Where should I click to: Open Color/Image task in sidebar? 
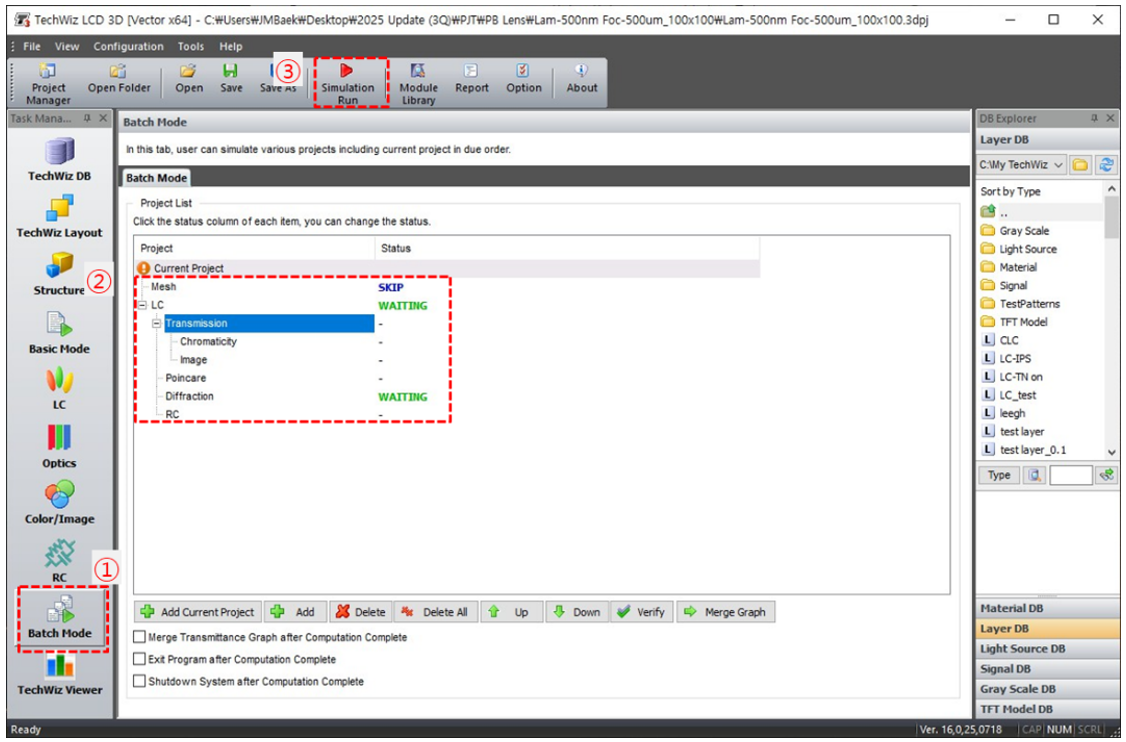tap(59, 502)
